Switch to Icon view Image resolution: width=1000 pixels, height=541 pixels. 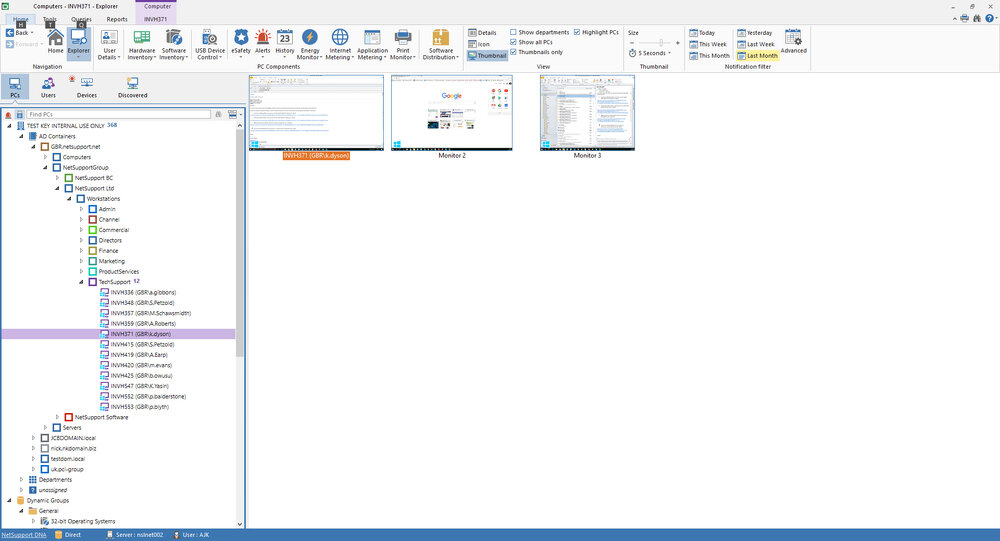[x=479, y=44]
